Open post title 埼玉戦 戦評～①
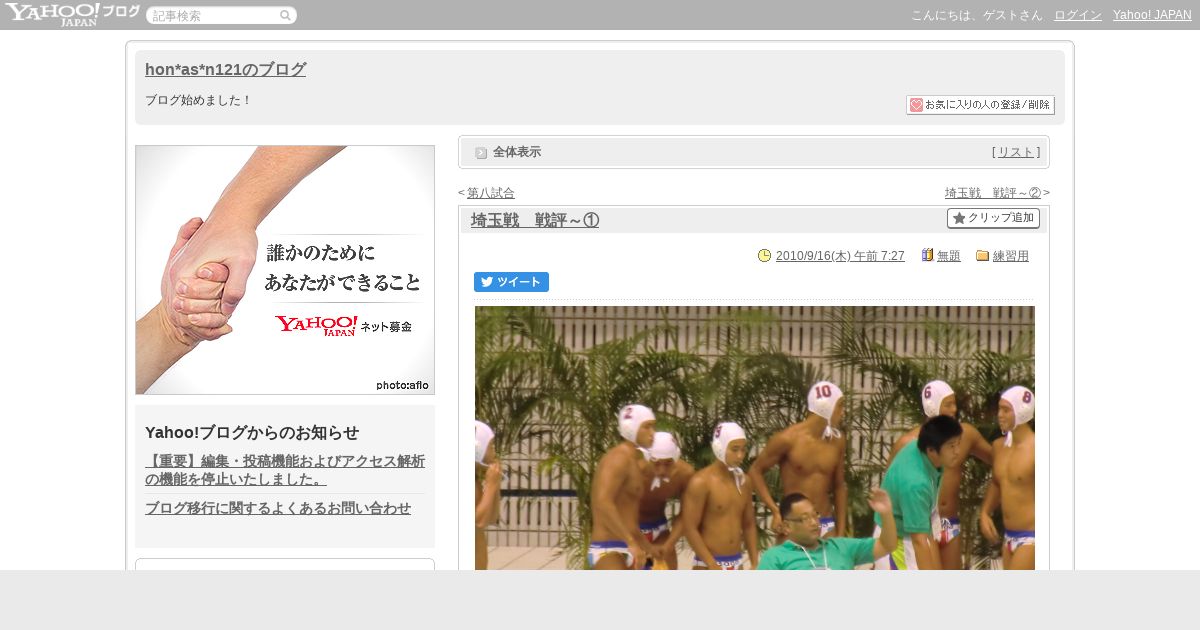Image resolution: width=1200 pixels, height=630 pixels. point(535,220)
